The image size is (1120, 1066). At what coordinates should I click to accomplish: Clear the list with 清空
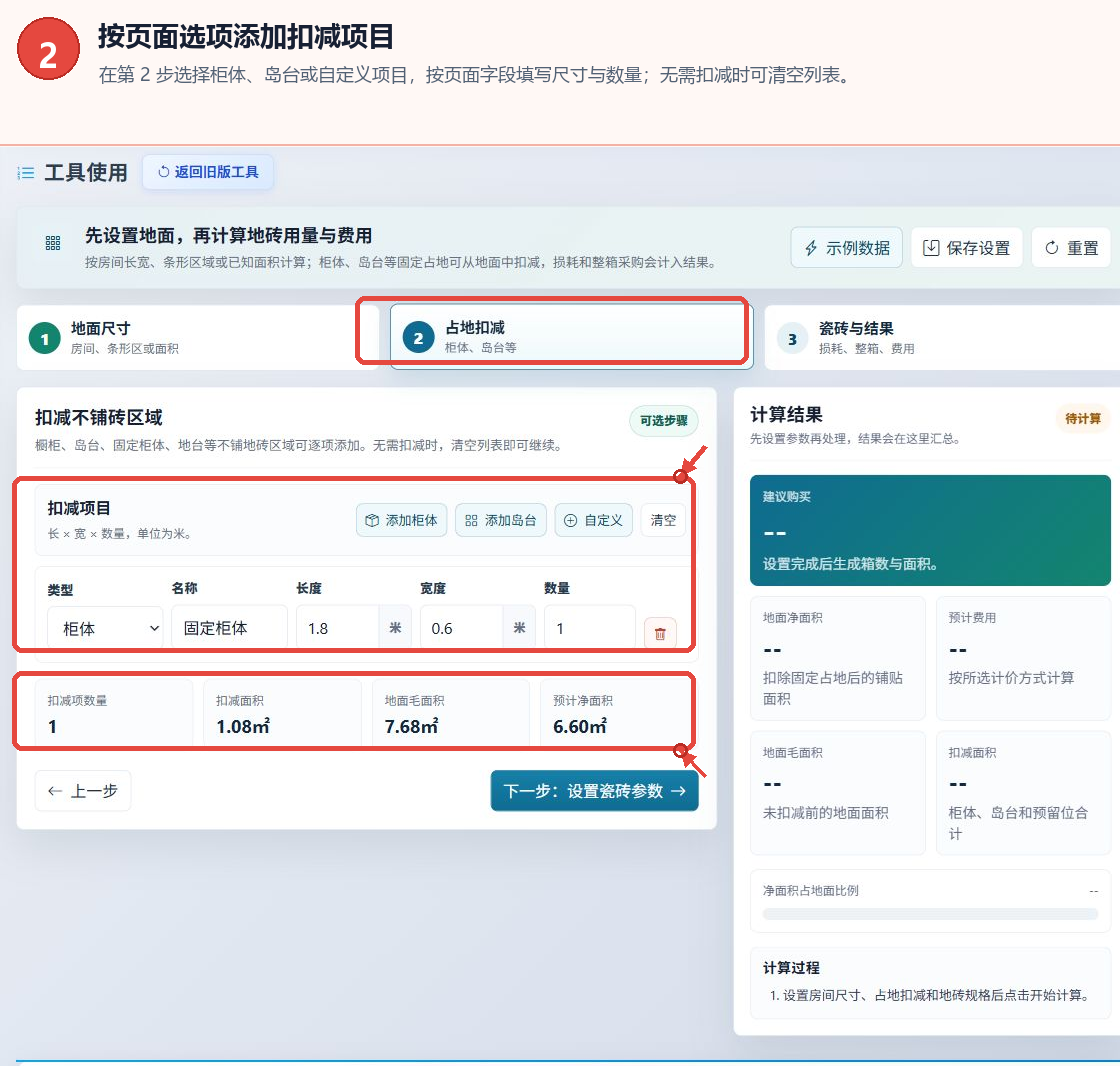(x=663, y=520)
